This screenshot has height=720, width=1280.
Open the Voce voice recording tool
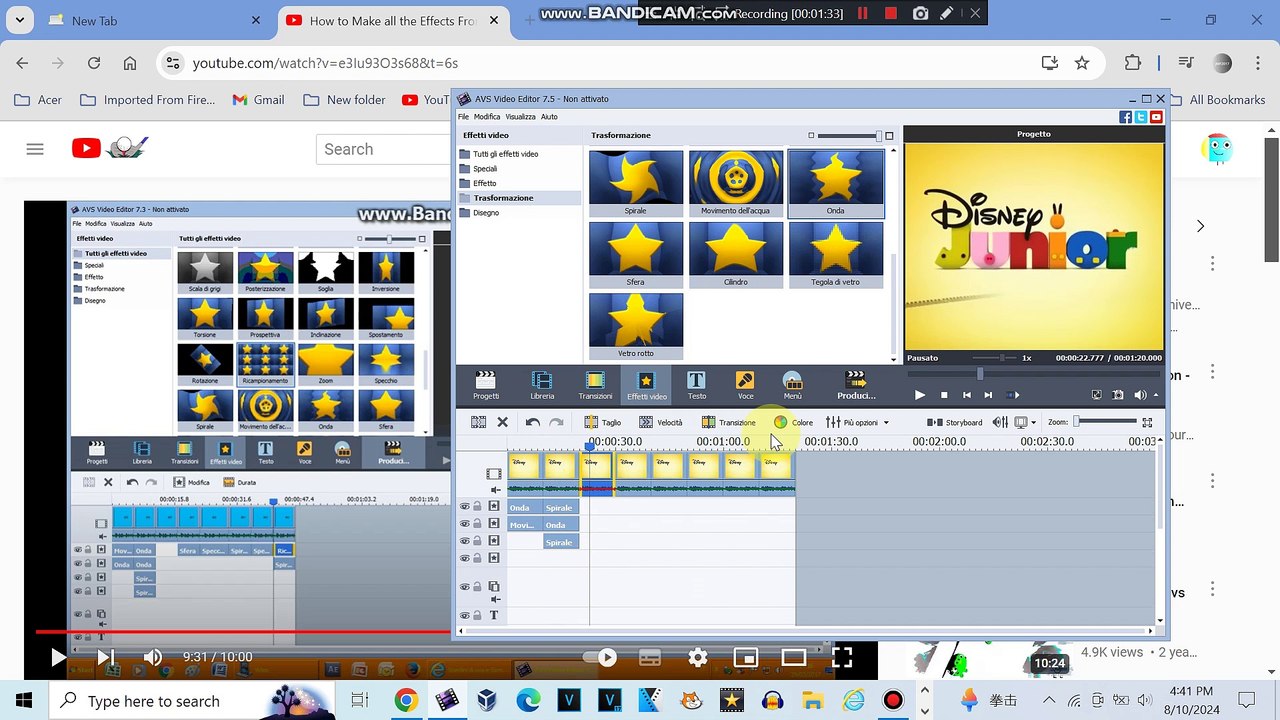click(745, 385)
